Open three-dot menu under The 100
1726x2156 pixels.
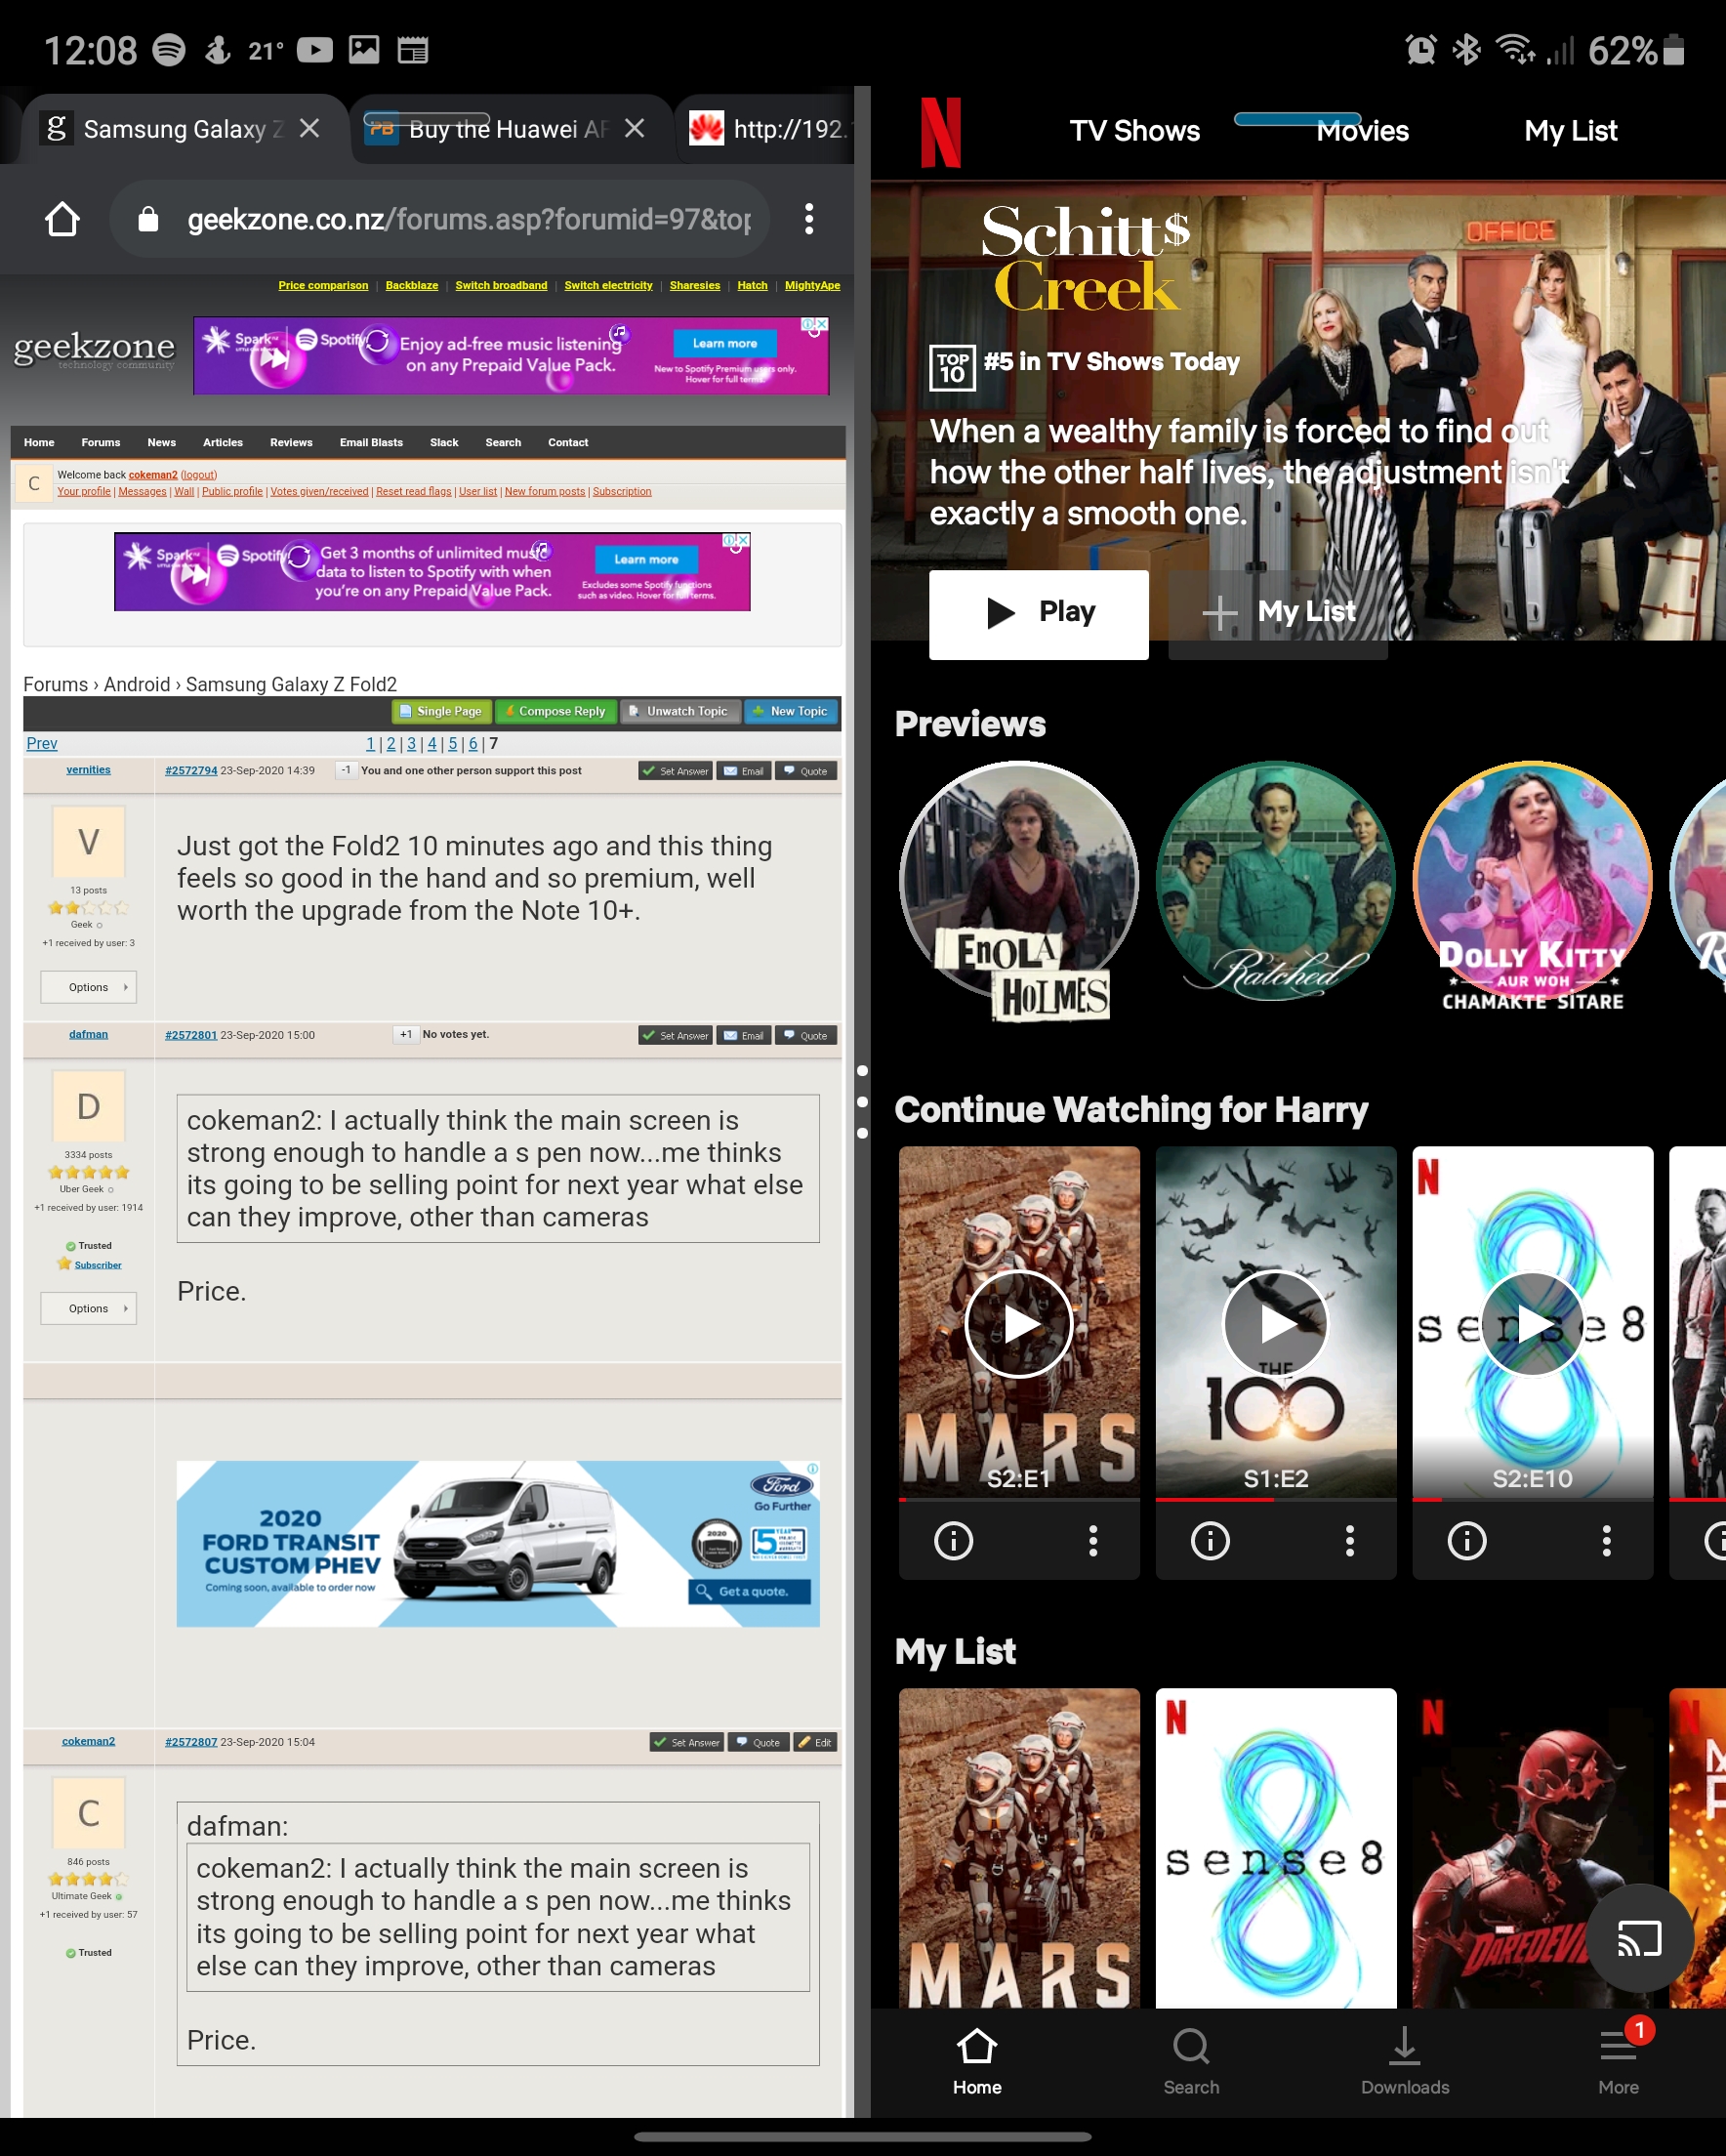click(x=1349, y=1541)
